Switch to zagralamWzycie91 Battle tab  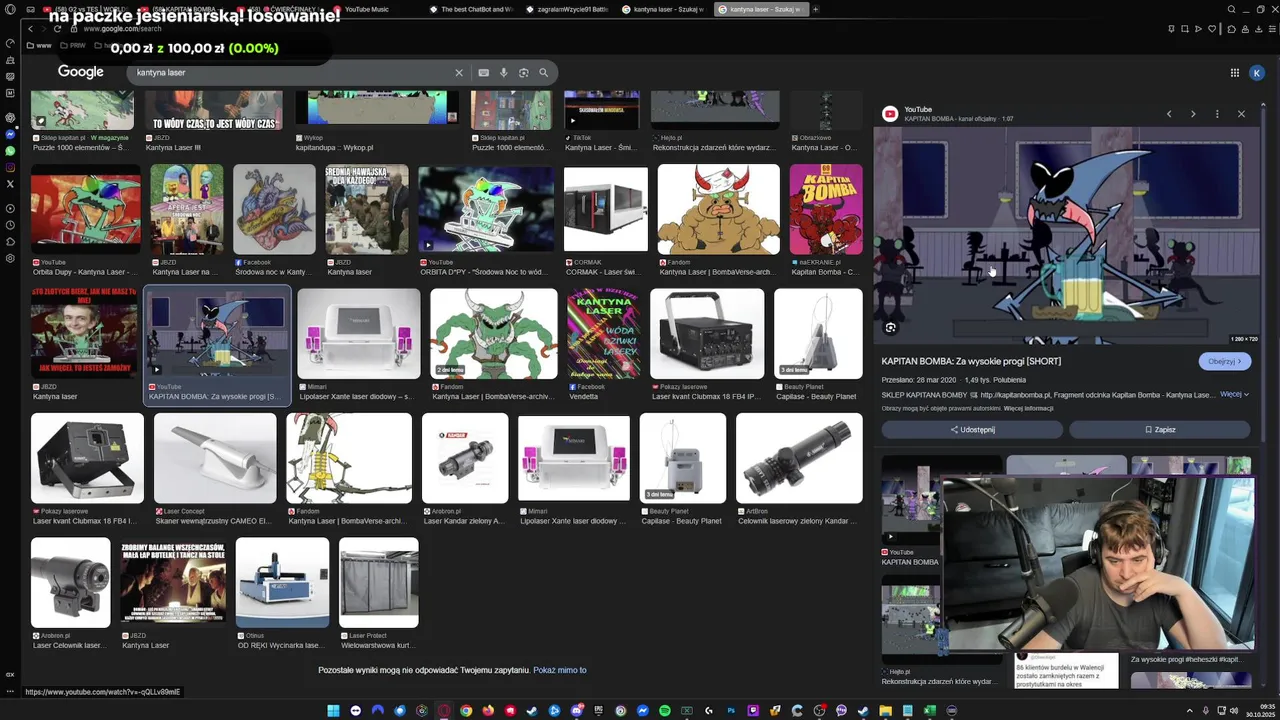(x=566, y=9)
